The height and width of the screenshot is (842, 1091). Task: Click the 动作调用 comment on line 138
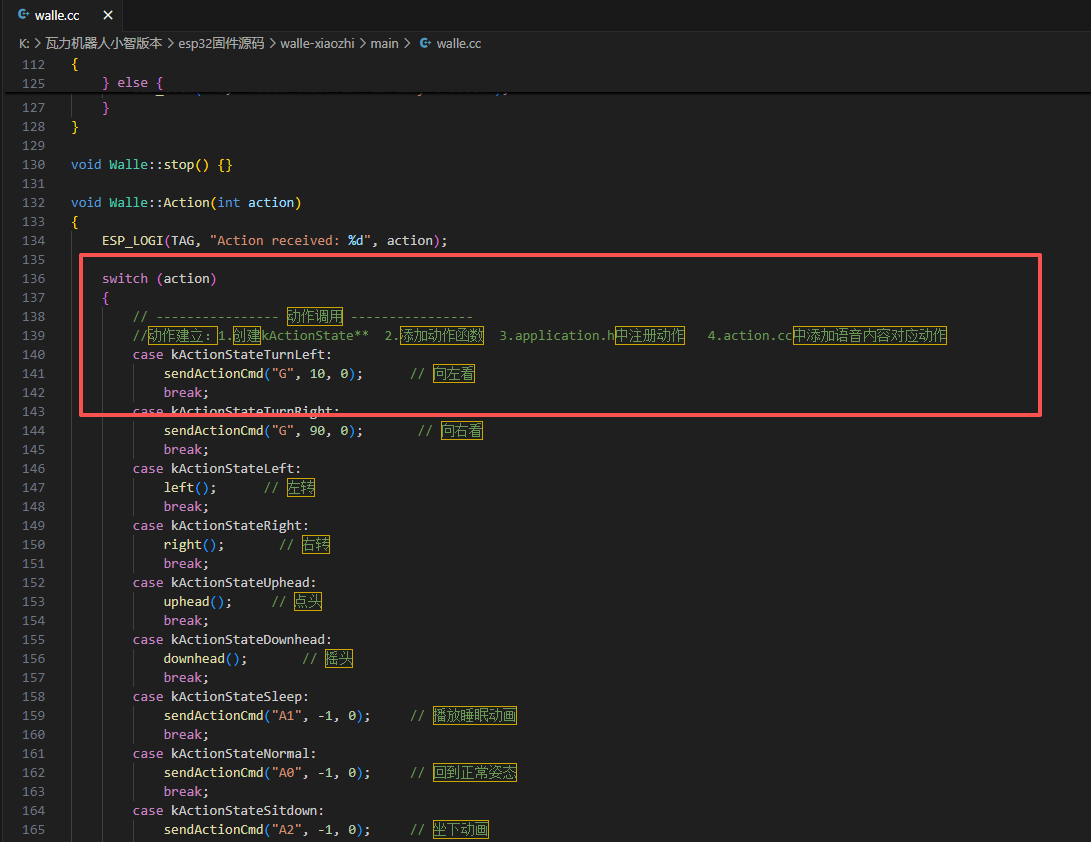[314, 317]
